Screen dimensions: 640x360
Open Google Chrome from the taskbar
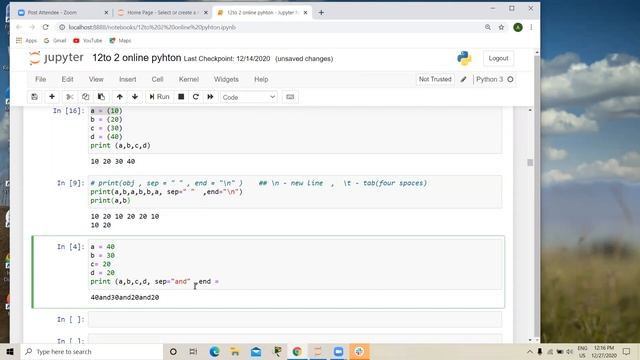pos(297,351)
